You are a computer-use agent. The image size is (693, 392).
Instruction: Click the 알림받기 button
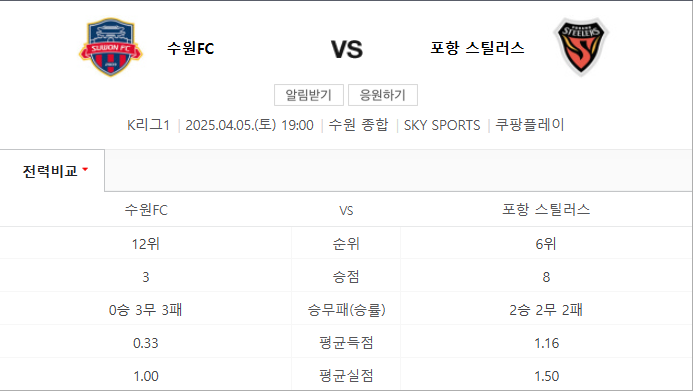(x=308, y=95)
